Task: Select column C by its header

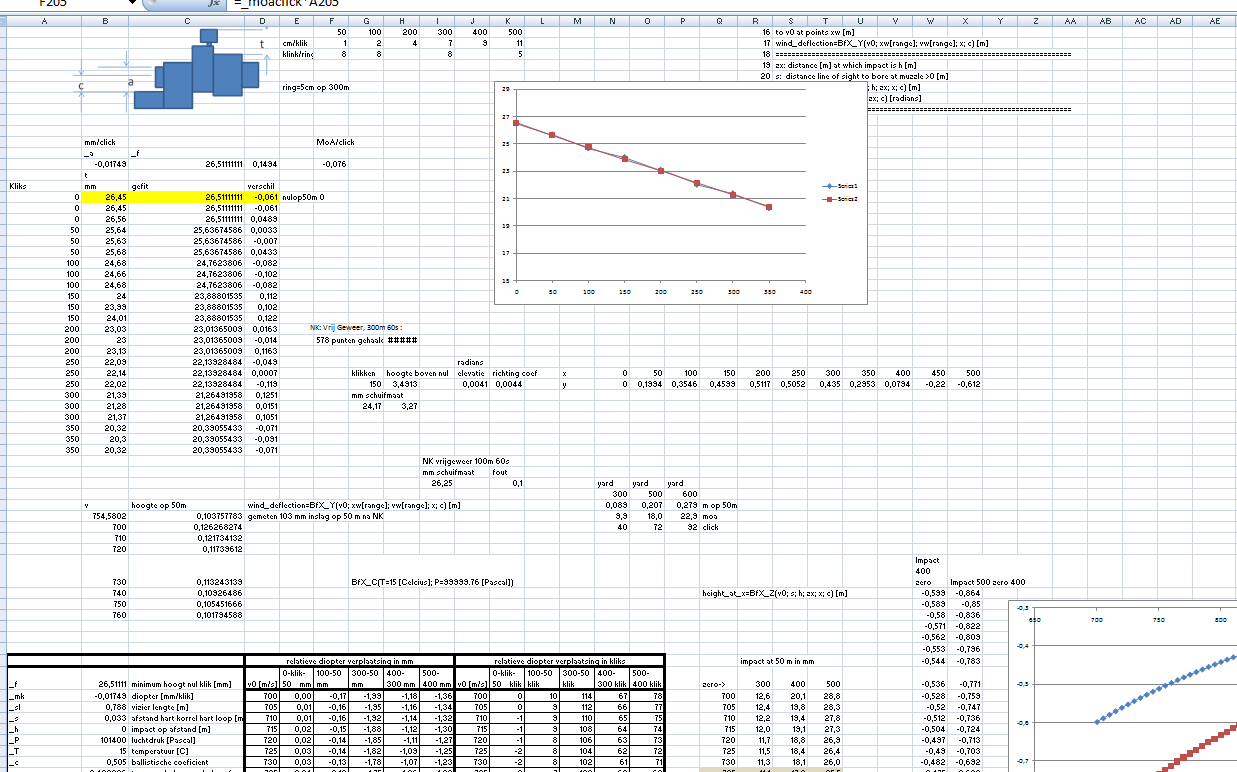Action: click(x=187, y=20)
